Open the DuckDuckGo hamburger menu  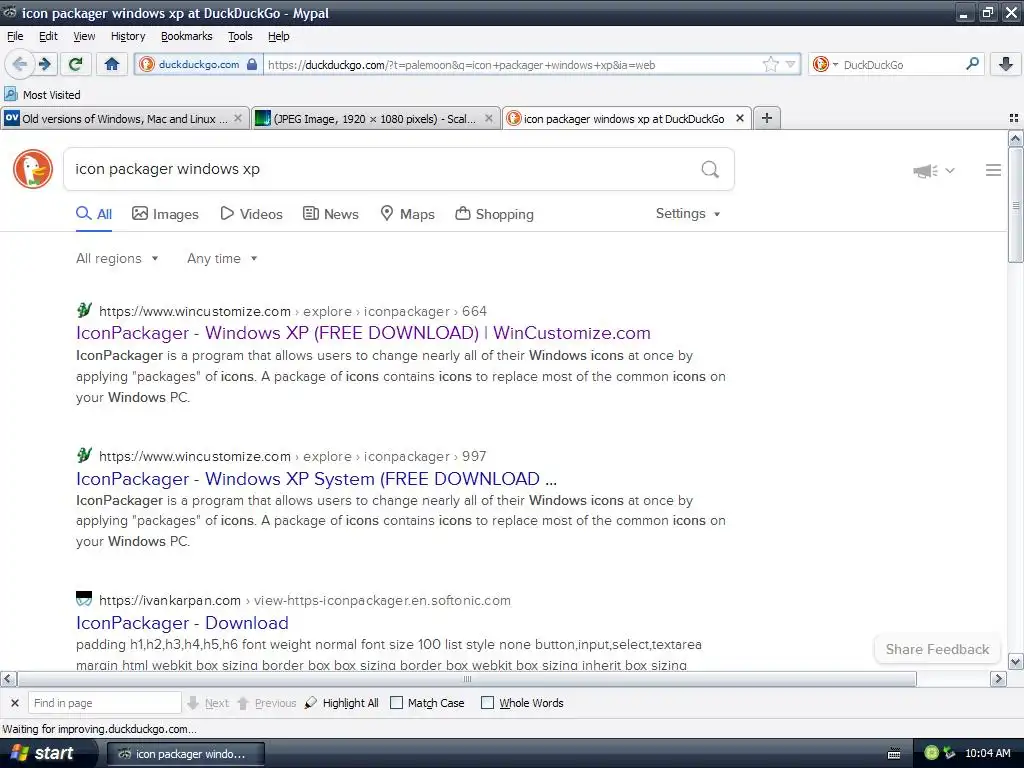click(993, 170)
